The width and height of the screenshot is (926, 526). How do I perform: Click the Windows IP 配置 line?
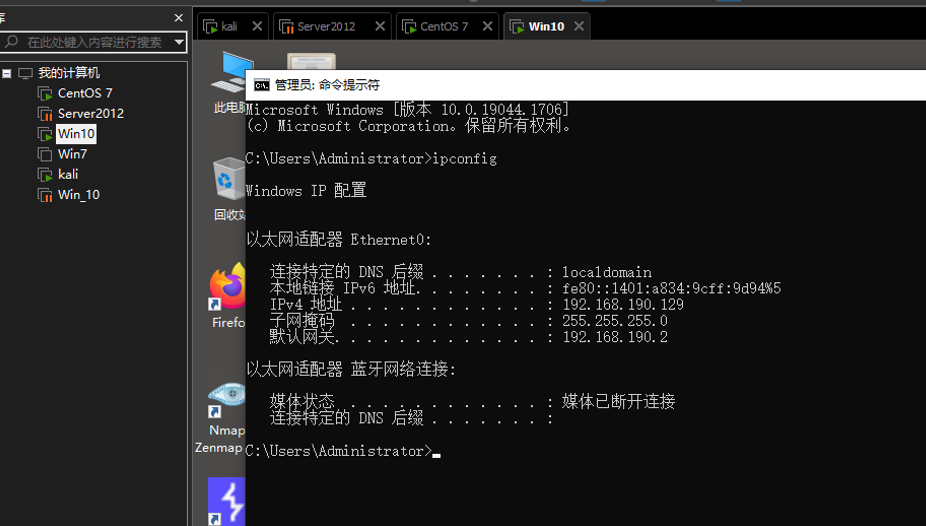[x=306, y=191]
